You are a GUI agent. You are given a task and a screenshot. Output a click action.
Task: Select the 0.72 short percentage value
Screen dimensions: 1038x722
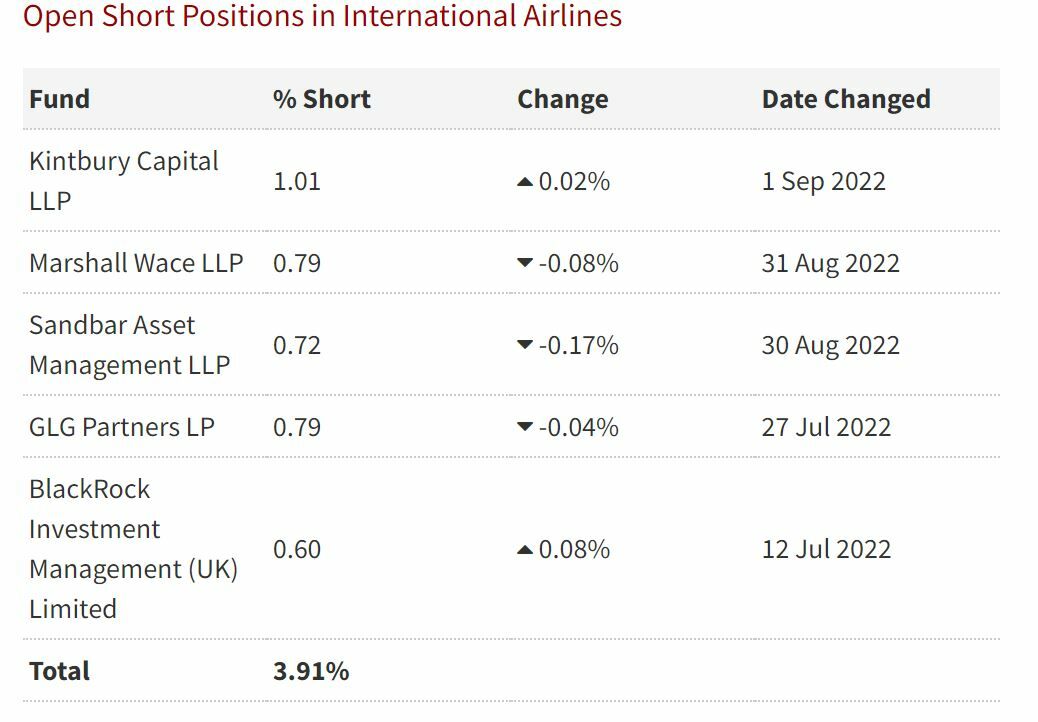pos(297,345)
